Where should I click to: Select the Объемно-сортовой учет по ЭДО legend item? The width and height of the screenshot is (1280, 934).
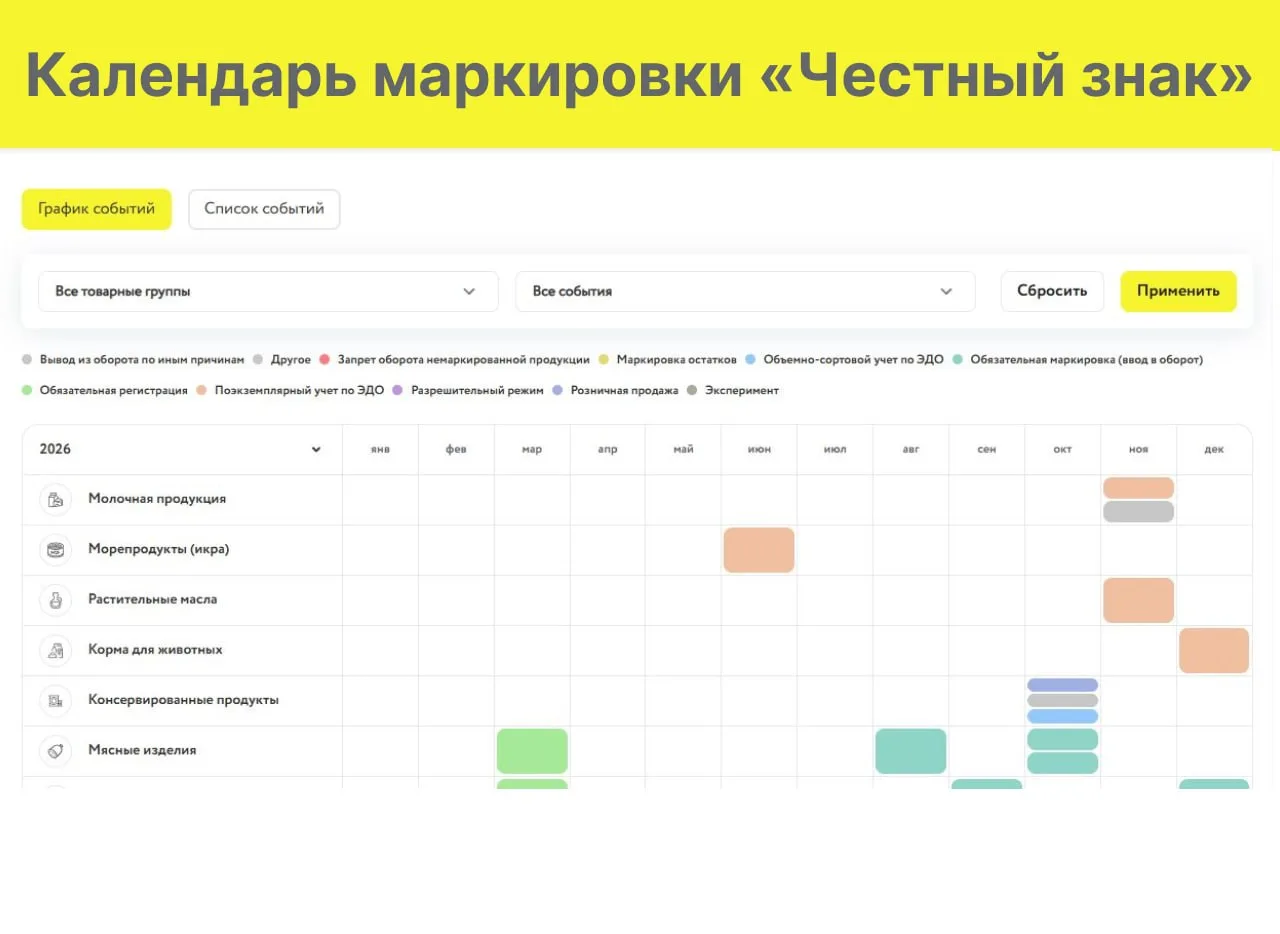point(844,359)
